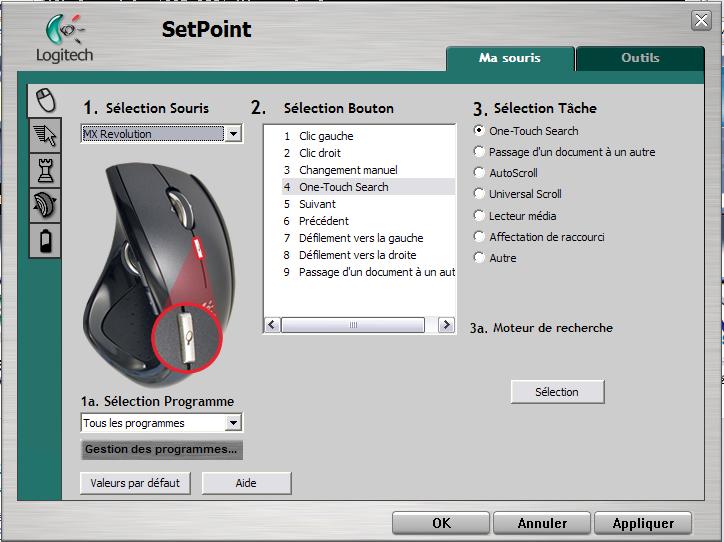Select button 4 One-Touch Search row

point(368,187)
